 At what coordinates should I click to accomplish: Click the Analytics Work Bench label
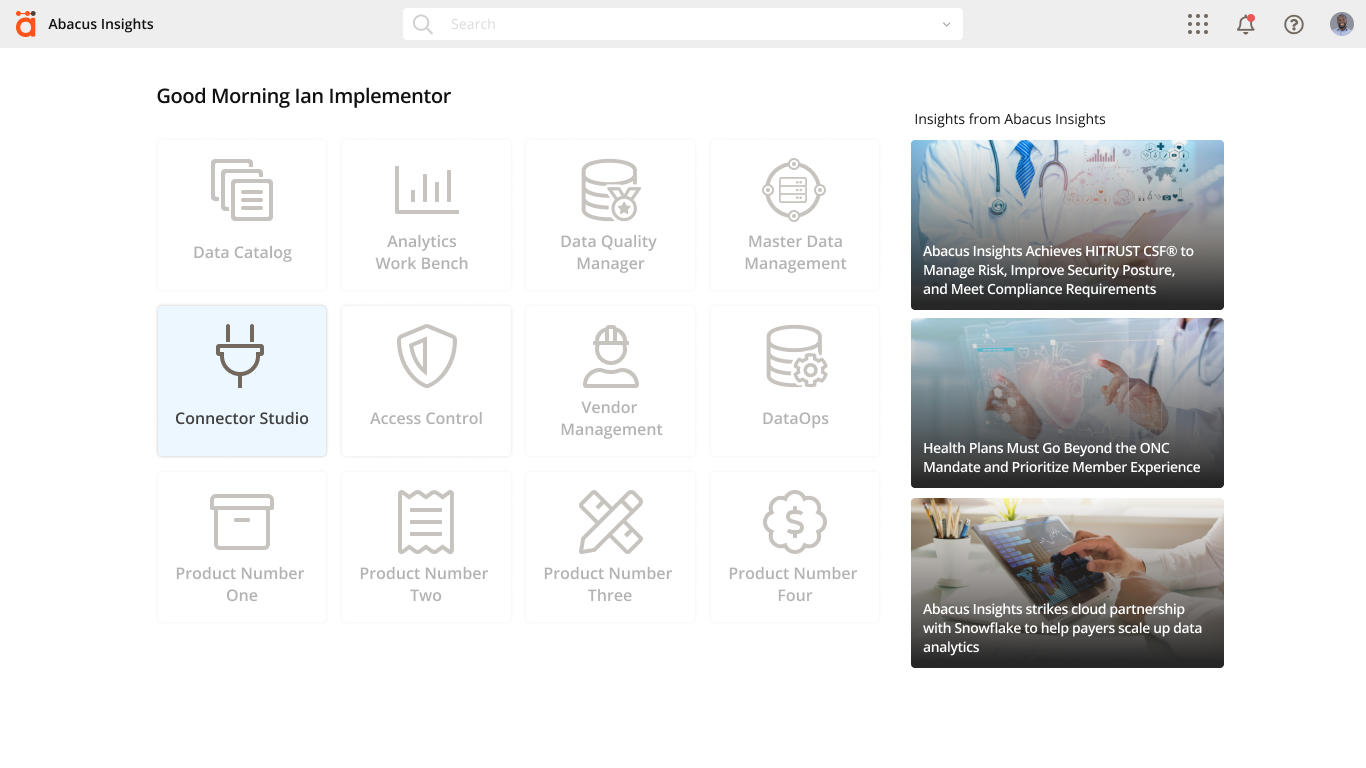[x=422, y=252]
